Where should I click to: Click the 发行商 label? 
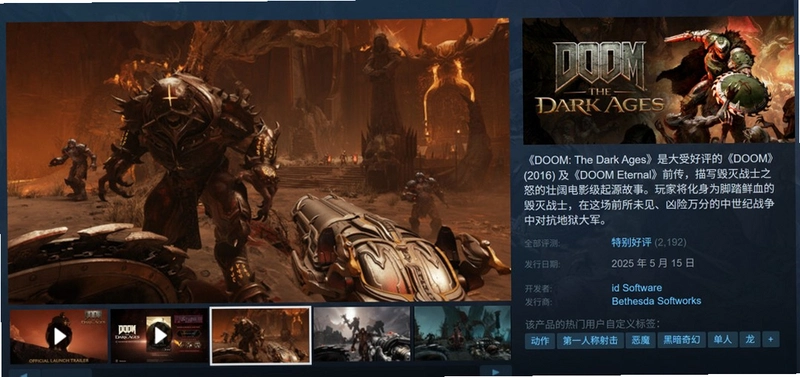click(x=538, y=302)
